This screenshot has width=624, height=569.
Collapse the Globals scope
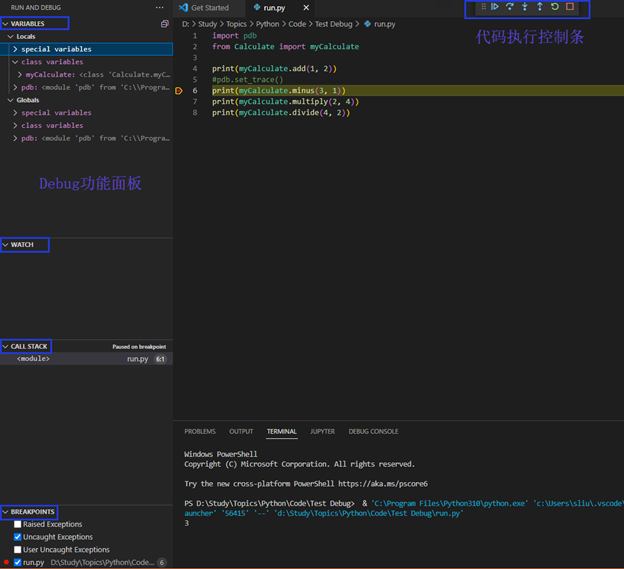point(10,100)
